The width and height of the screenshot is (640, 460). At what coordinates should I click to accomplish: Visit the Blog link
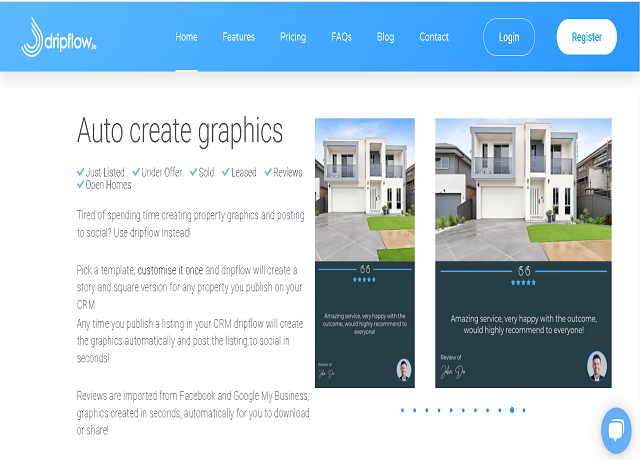385,37
